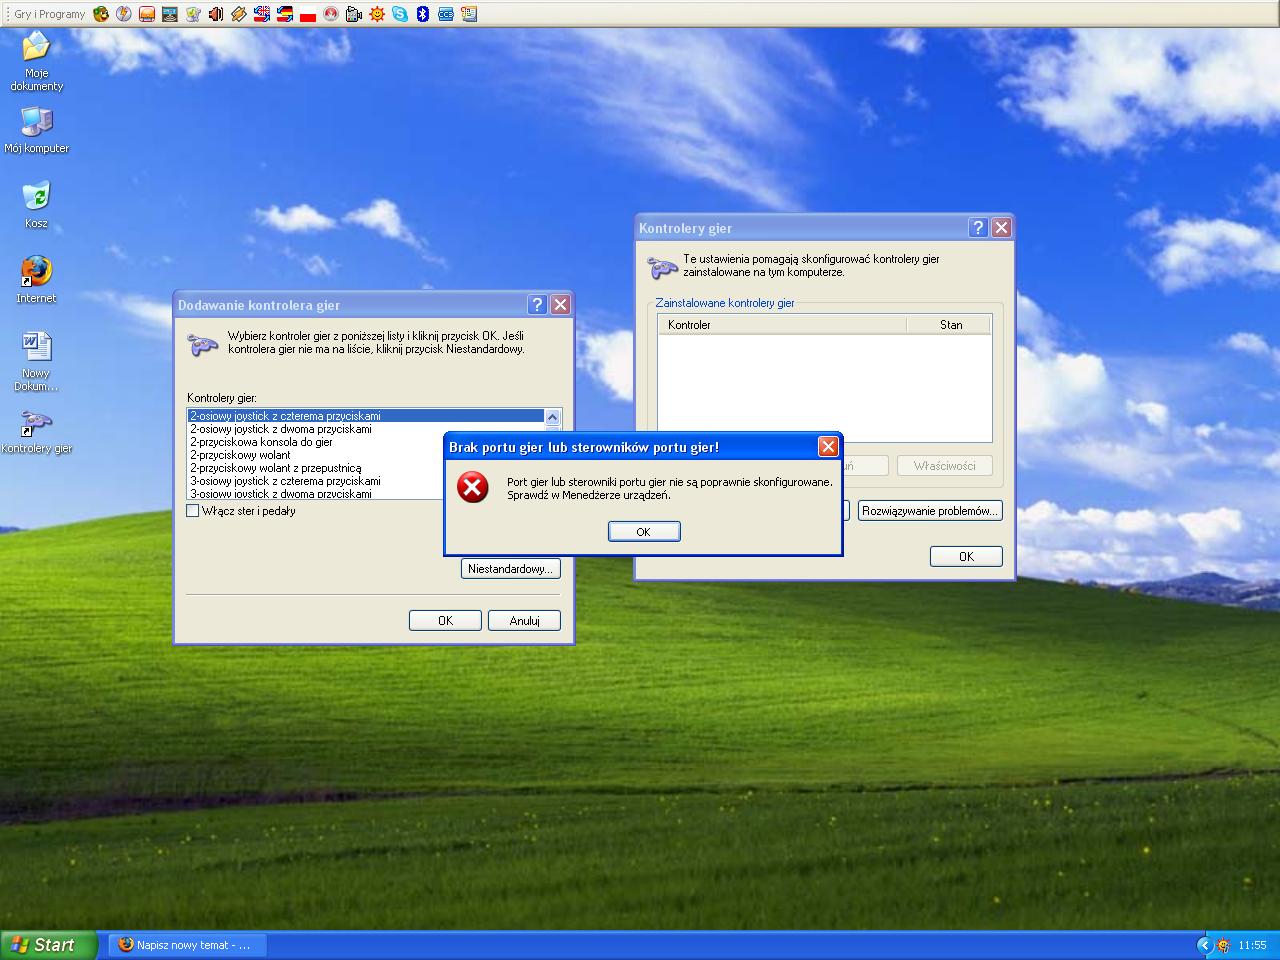The width and height of the screenshot is (1280, 960).
Task: Launch the Internet Firefox desktop shortcut
Action: (36, 280)
